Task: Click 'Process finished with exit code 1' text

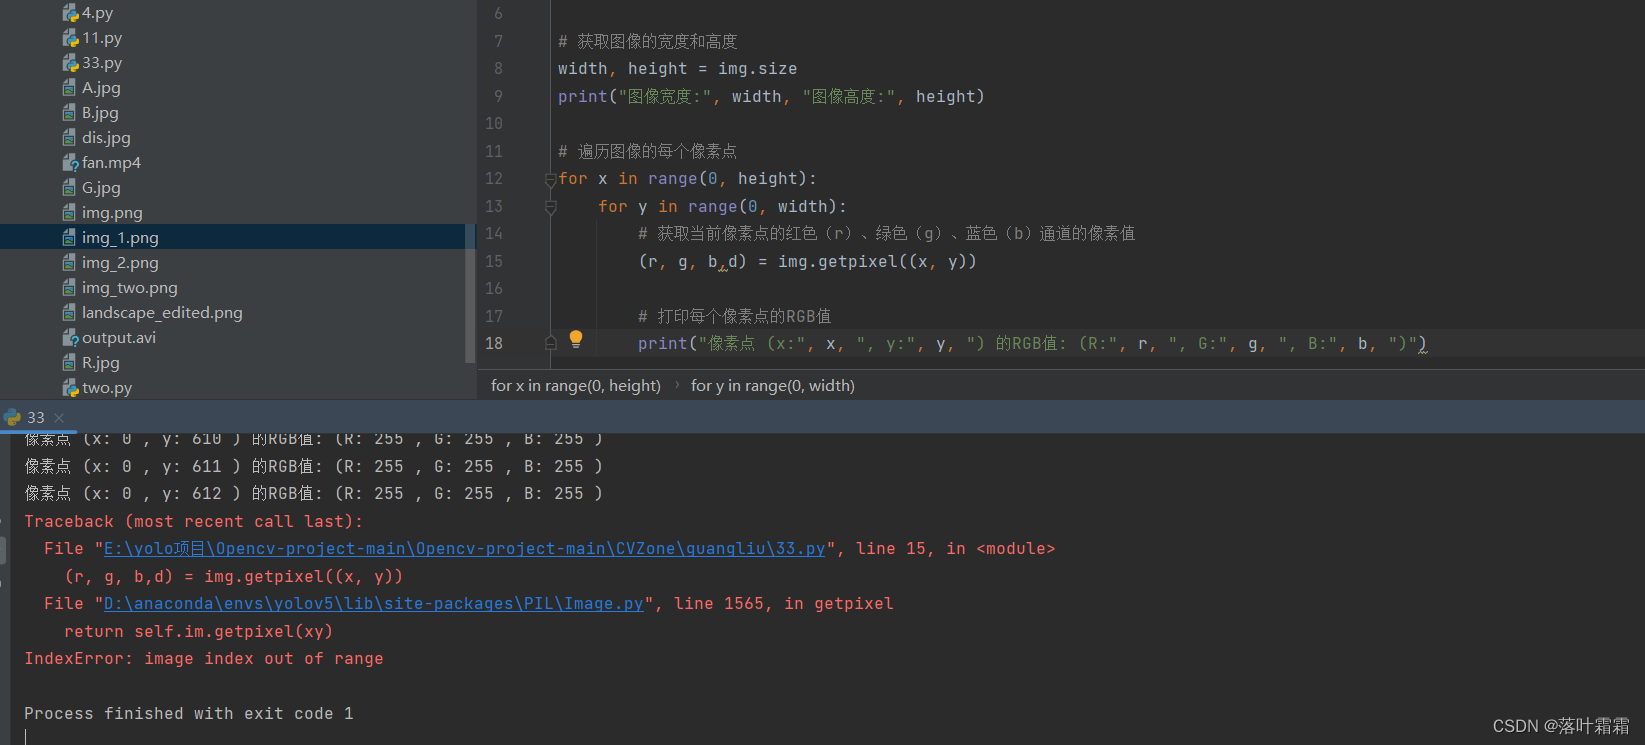Action: 189,714
